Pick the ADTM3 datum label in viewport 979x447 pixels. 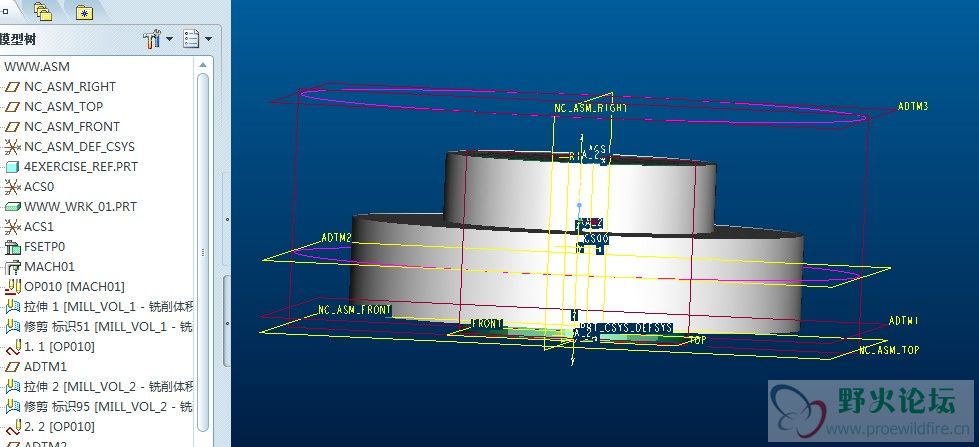pyautogui.click(x=913, y=106)
